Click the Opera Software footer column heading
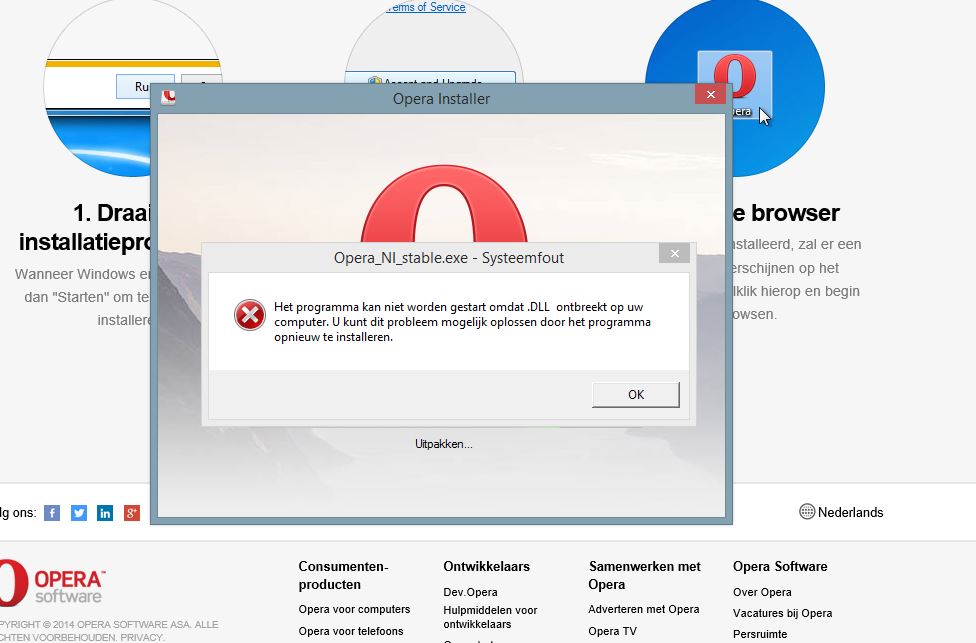 (x=781, y=566)
